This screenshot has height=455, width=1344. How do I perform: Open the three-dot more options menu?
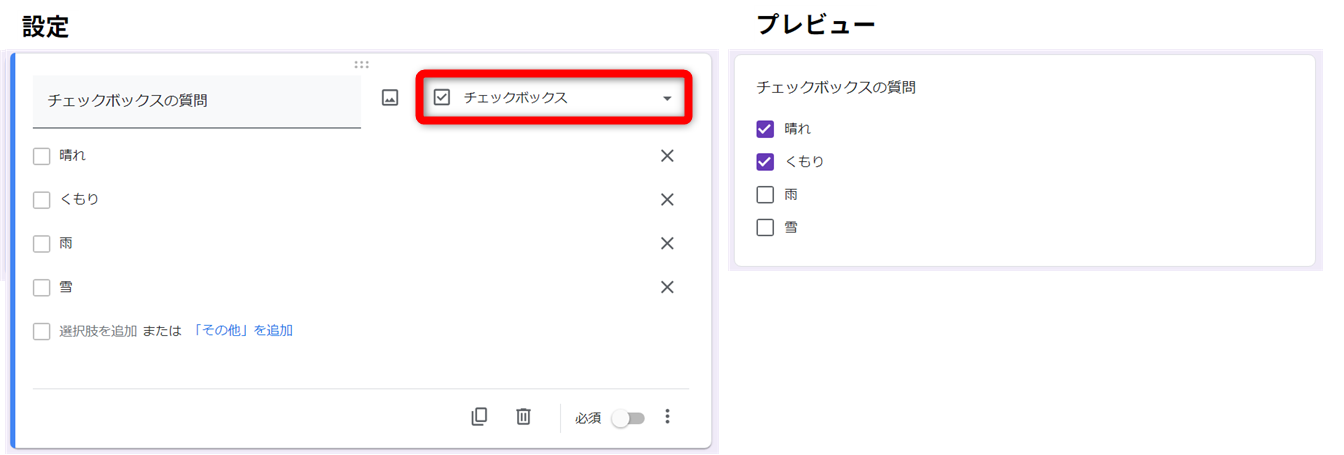coord(668,417)
